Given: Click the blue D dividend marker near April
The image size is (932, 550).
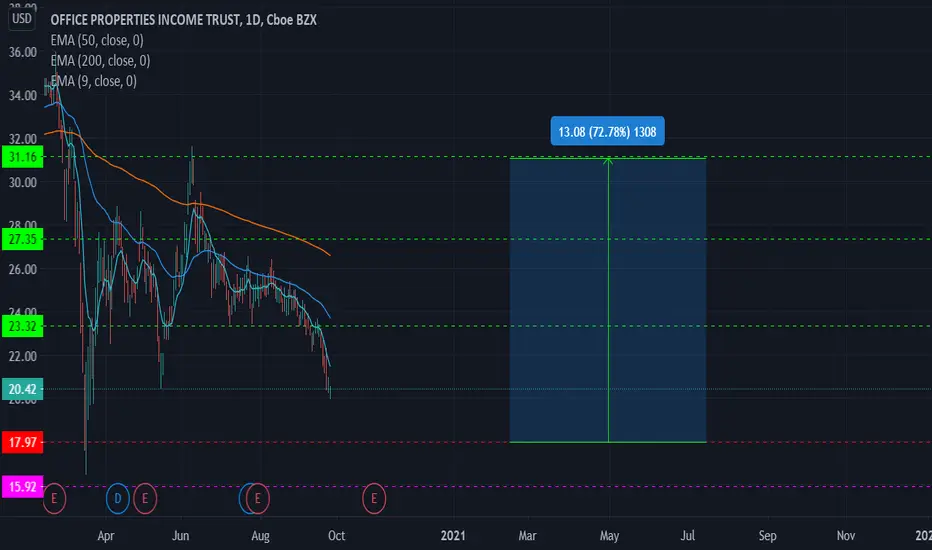Looking at the screenshot, I should (118, 498).
